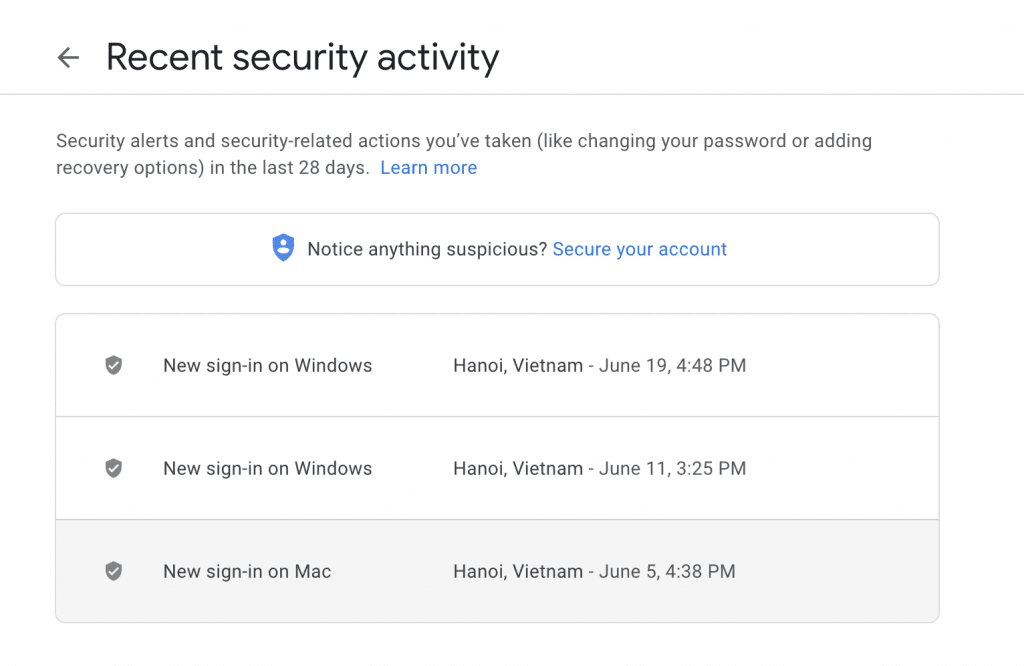Click "Hanoi, Vietnam" in the June 19 row
The image size is (1024, 666).
click(x=518, y=365)
